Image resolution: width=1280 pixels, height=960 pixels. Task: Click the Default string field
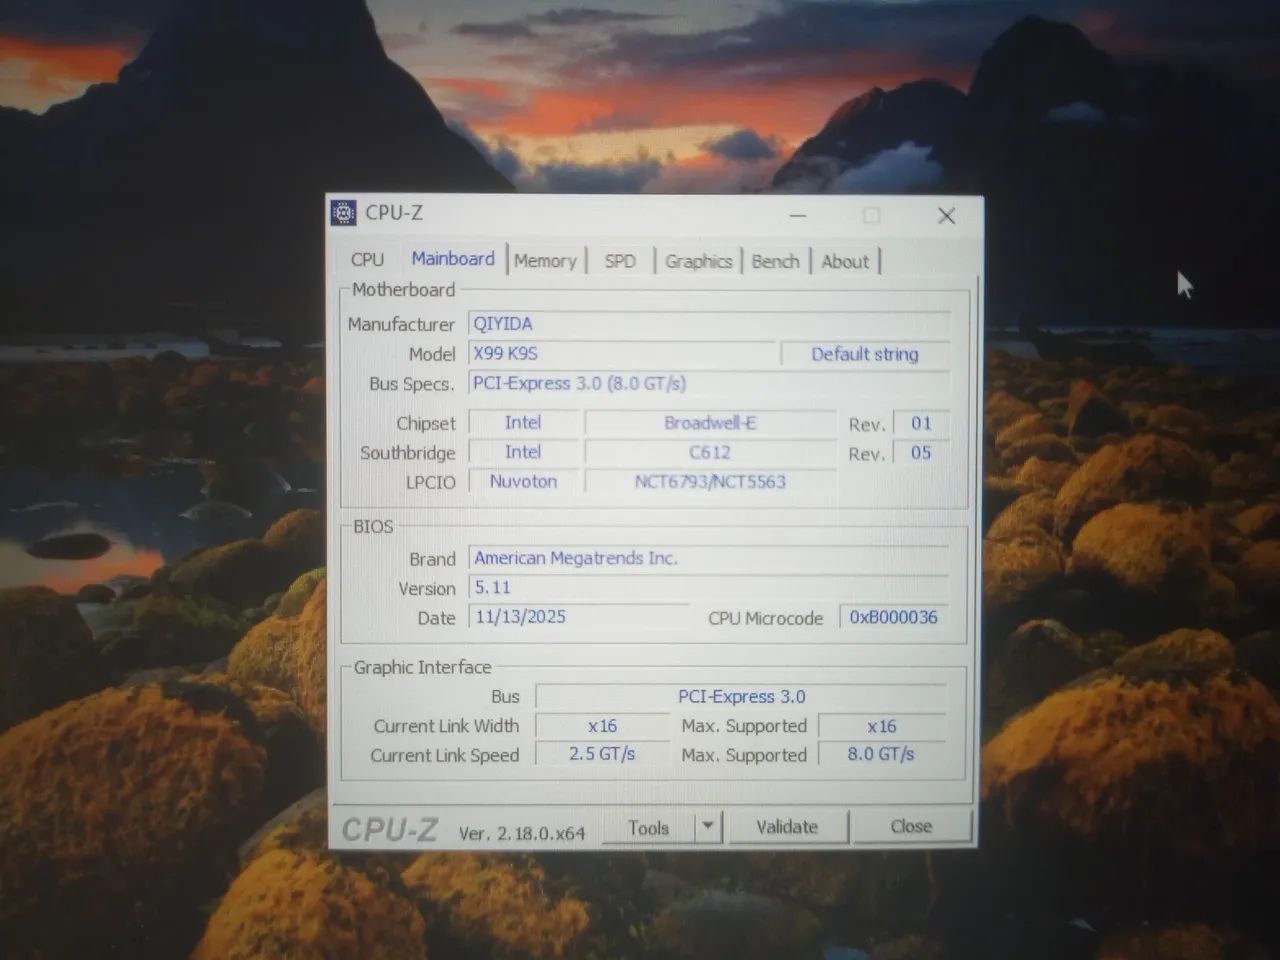pos(864,354)
